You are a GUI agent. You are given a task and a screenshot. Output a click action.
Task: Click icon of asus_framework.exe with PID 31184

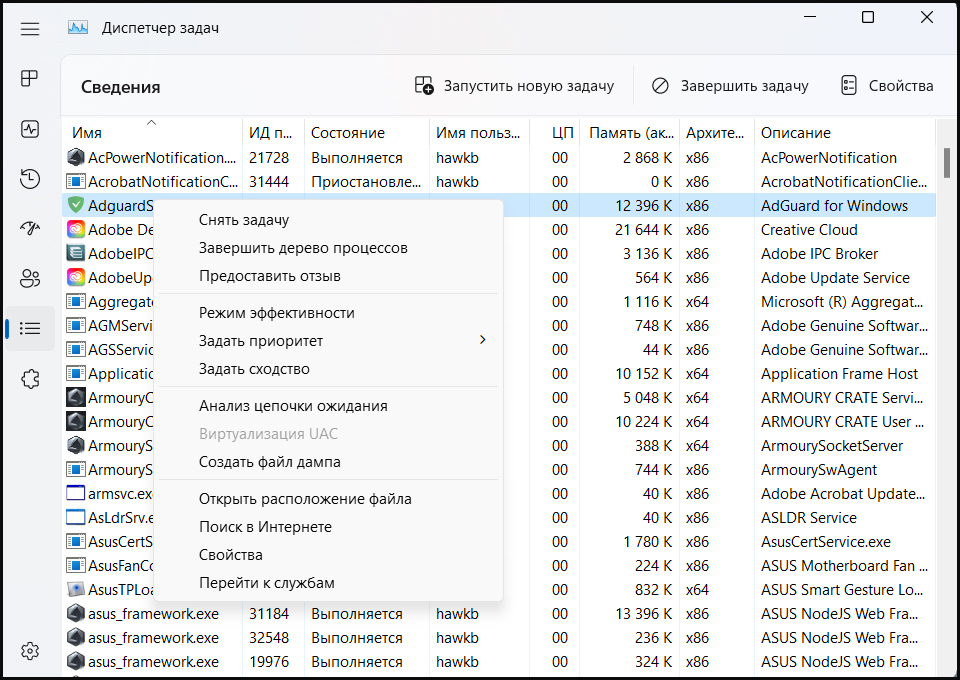pos(75,613)
